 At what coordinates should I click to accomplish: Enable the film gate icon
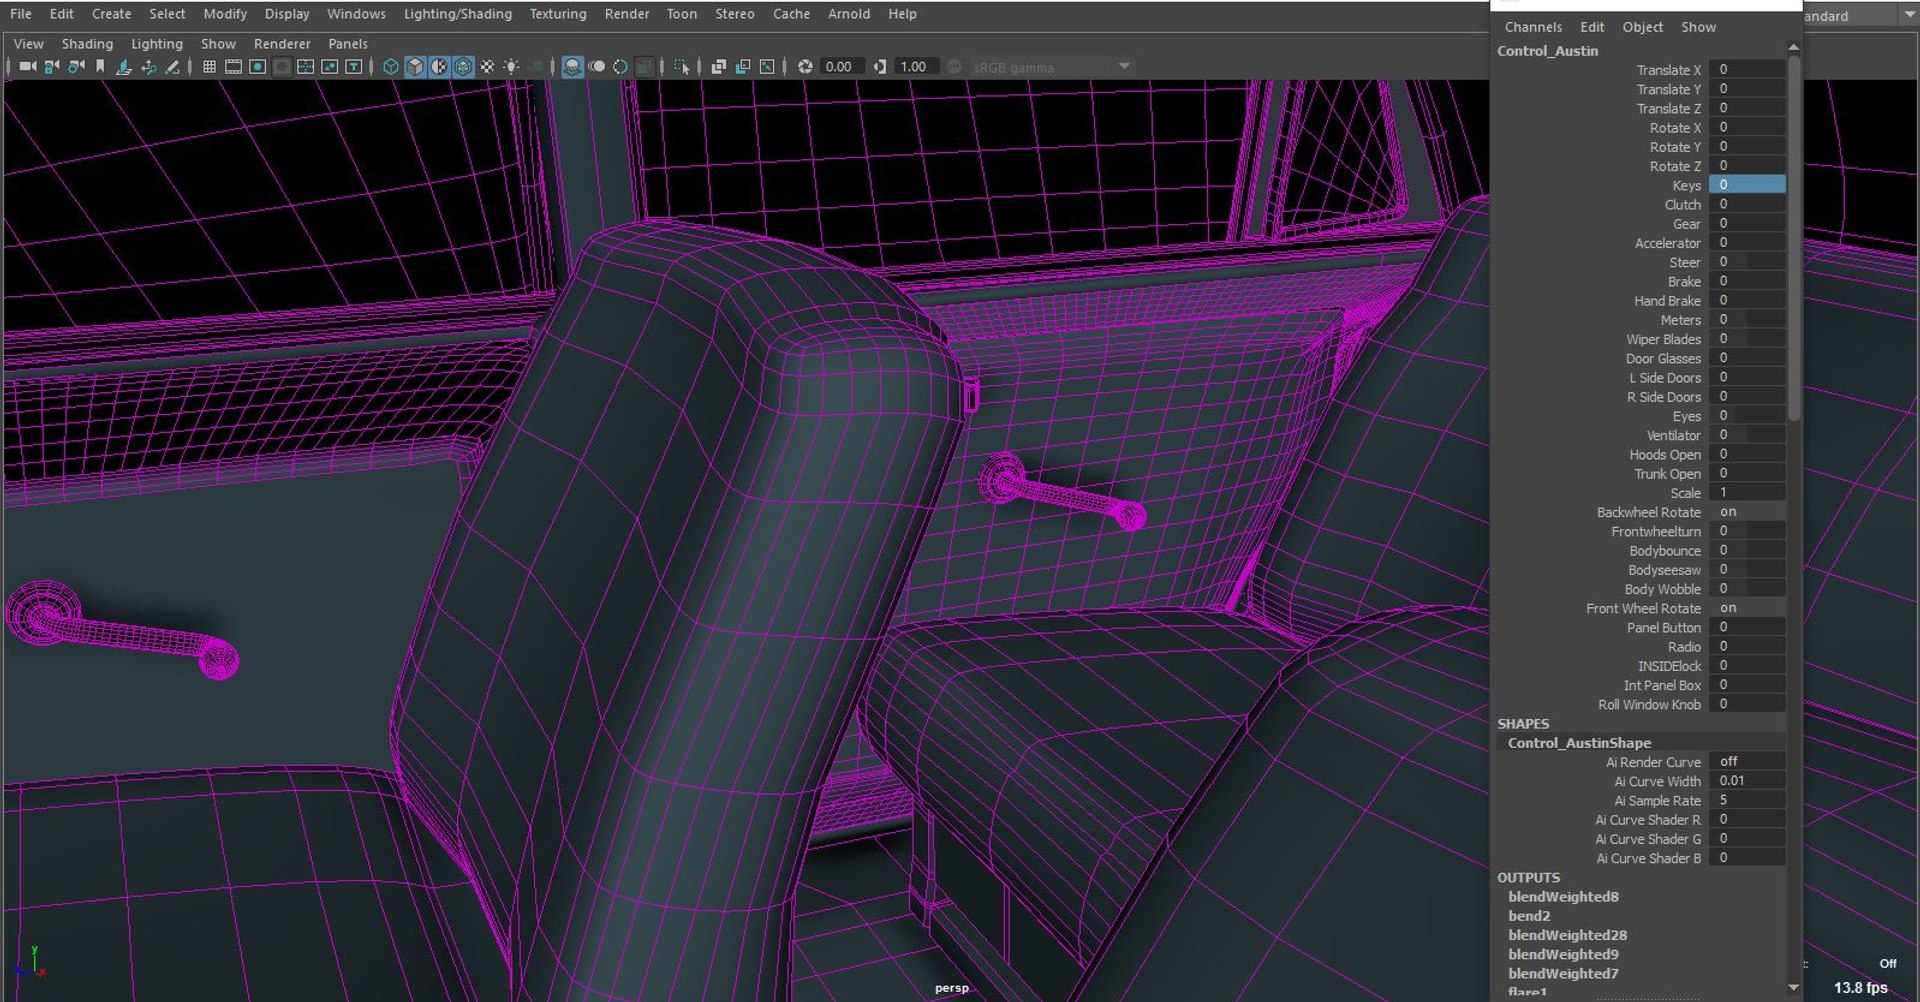(x=233, y=67)
